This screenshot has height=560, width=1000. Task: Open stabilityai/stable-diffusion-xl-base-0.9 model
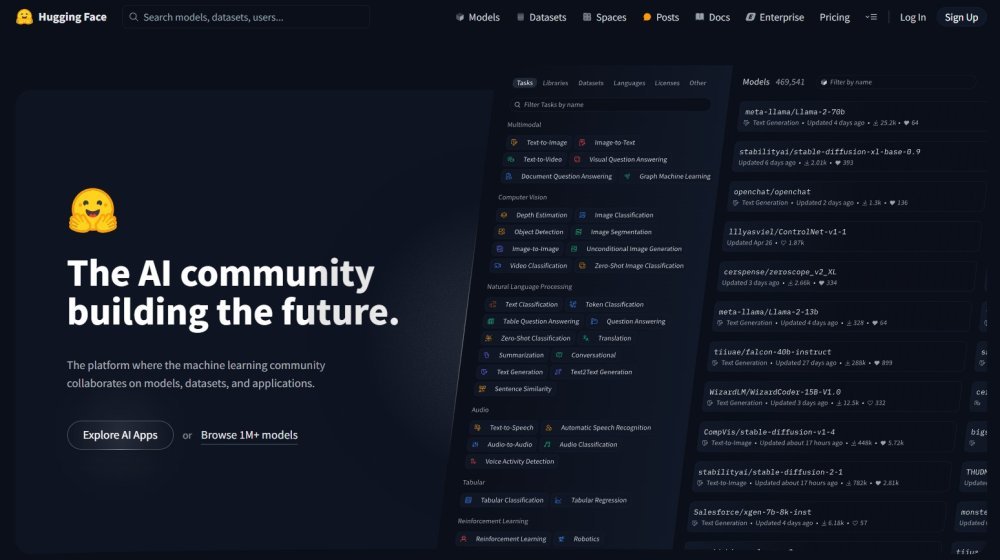pos(858,157)
